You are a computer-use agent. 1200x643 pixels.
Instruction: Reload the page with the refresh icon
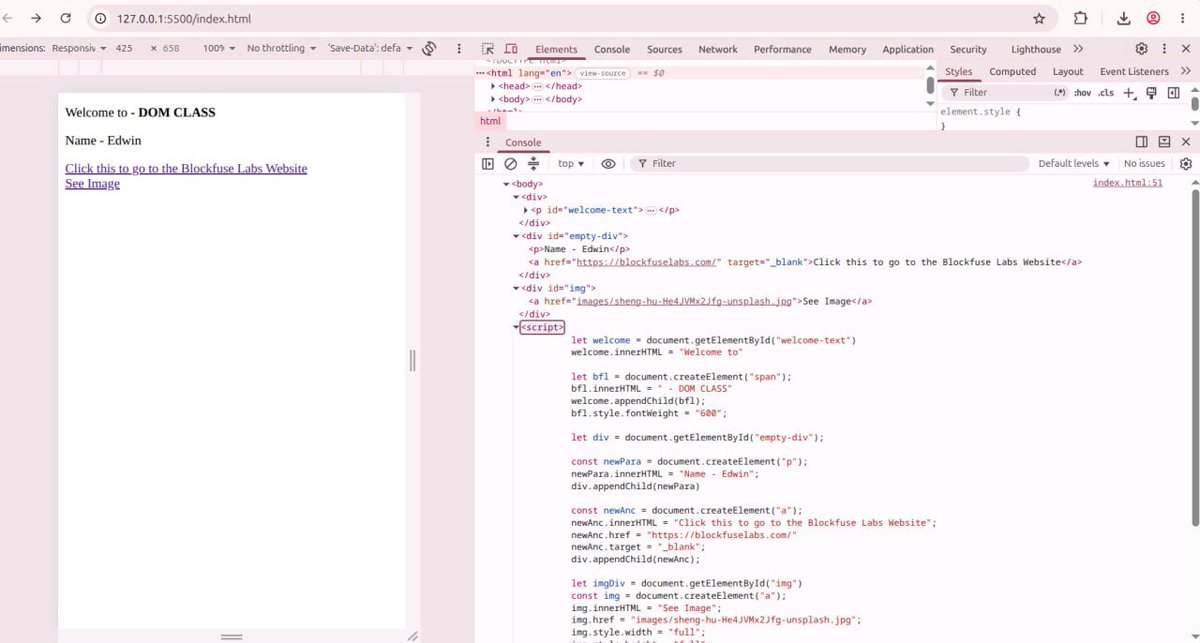pos(66,18)
